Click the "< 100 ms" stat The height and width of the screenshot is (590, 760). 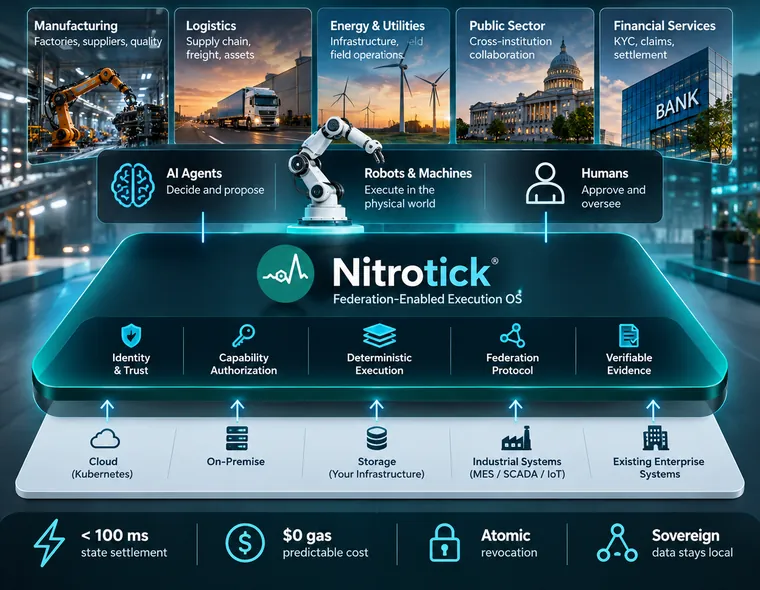click(x=115, y=536)
